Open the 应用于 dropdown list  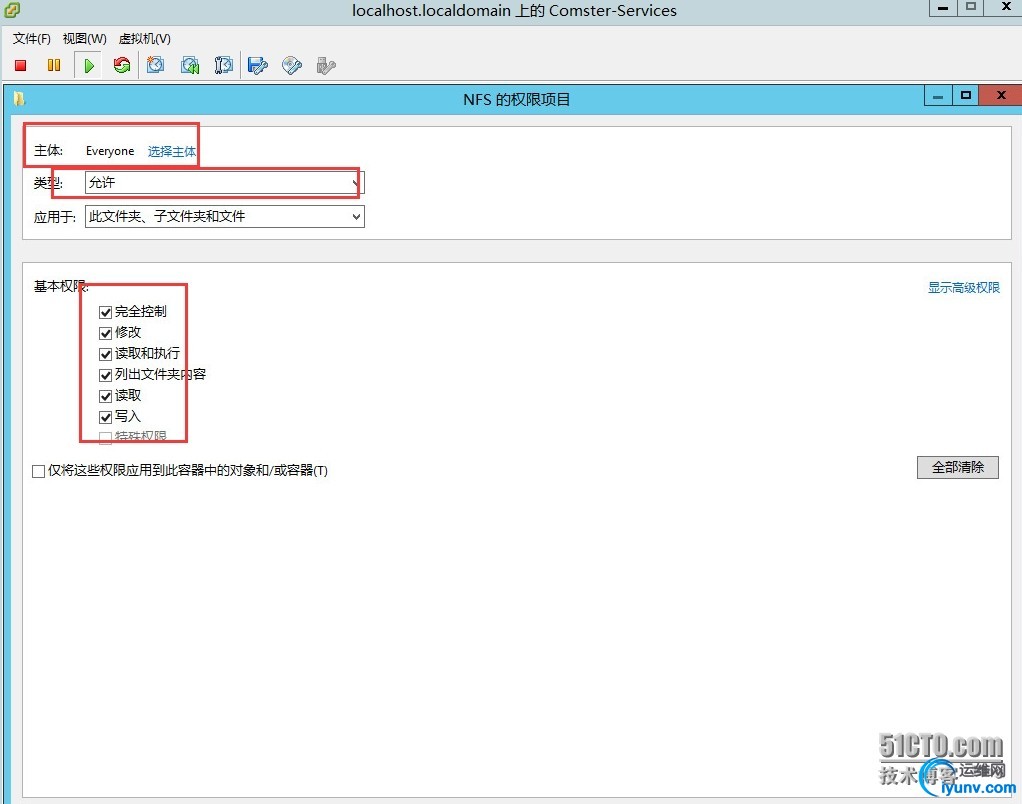[x=224, y=216]
